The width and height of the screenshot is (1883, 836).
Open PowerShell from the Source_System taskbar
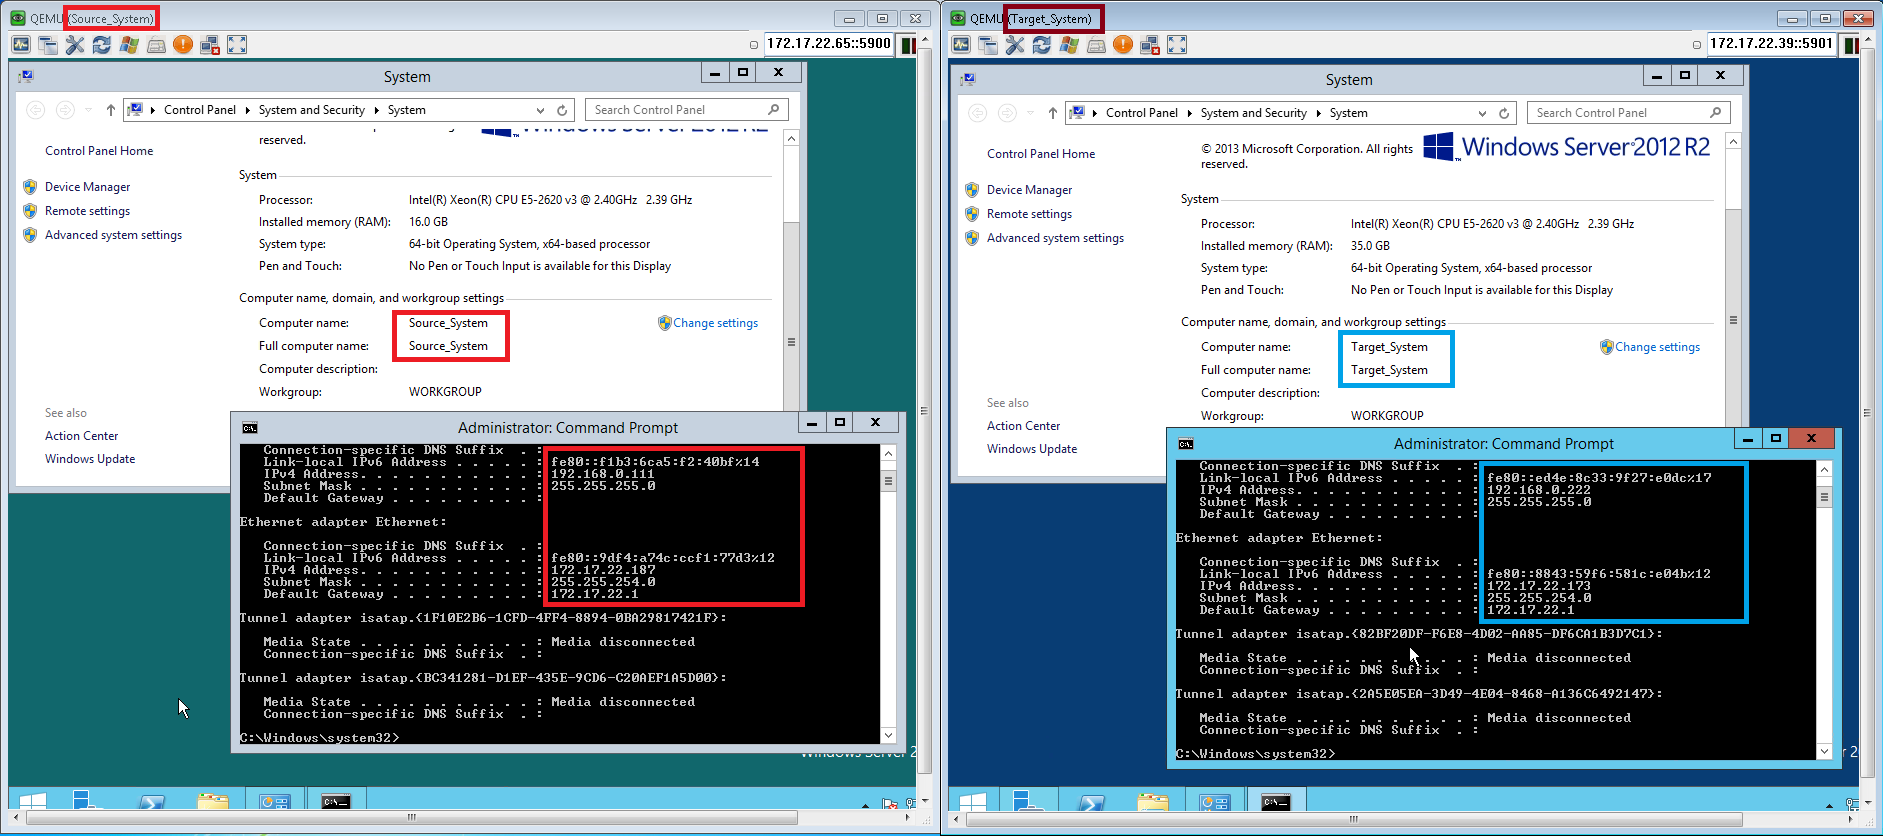pos(151,802)
